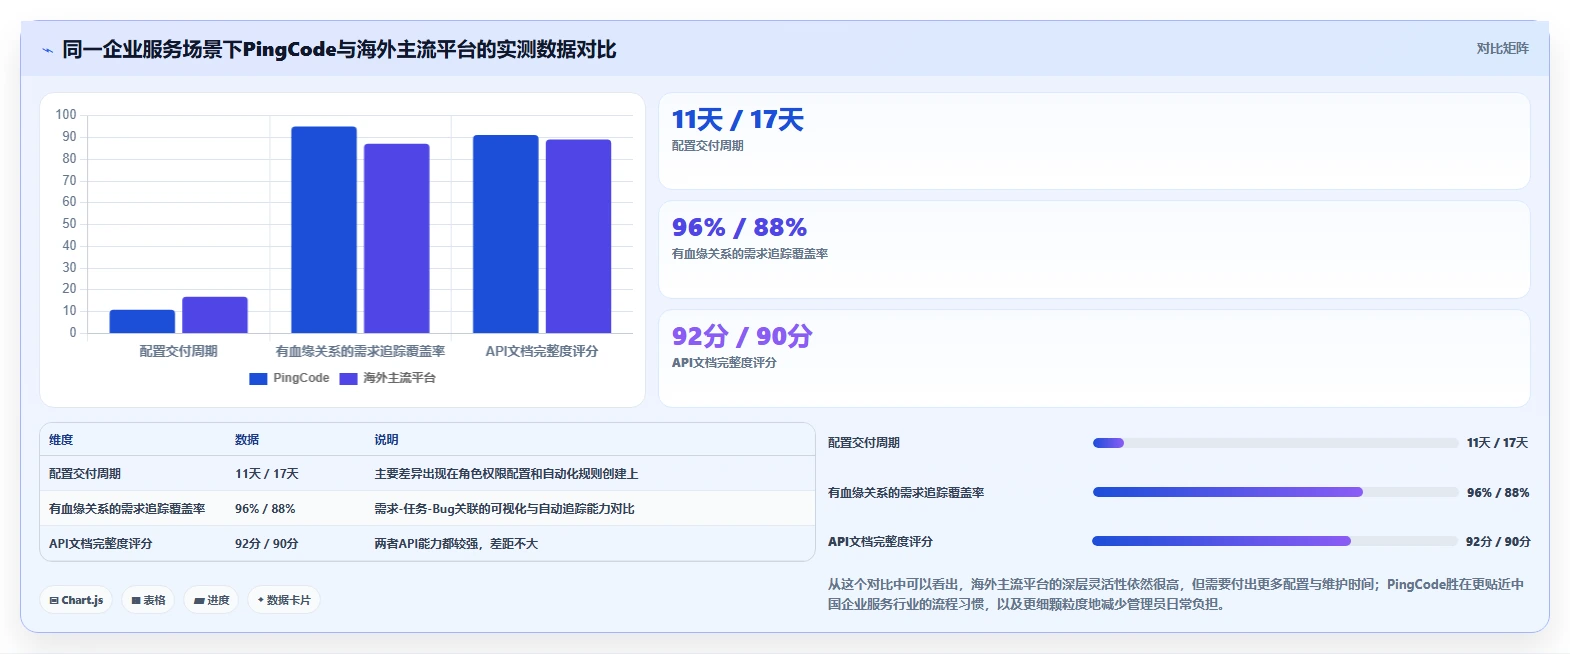
Task: Click the 对比矩阵 label in header
Action: (x=1502, y=48)
